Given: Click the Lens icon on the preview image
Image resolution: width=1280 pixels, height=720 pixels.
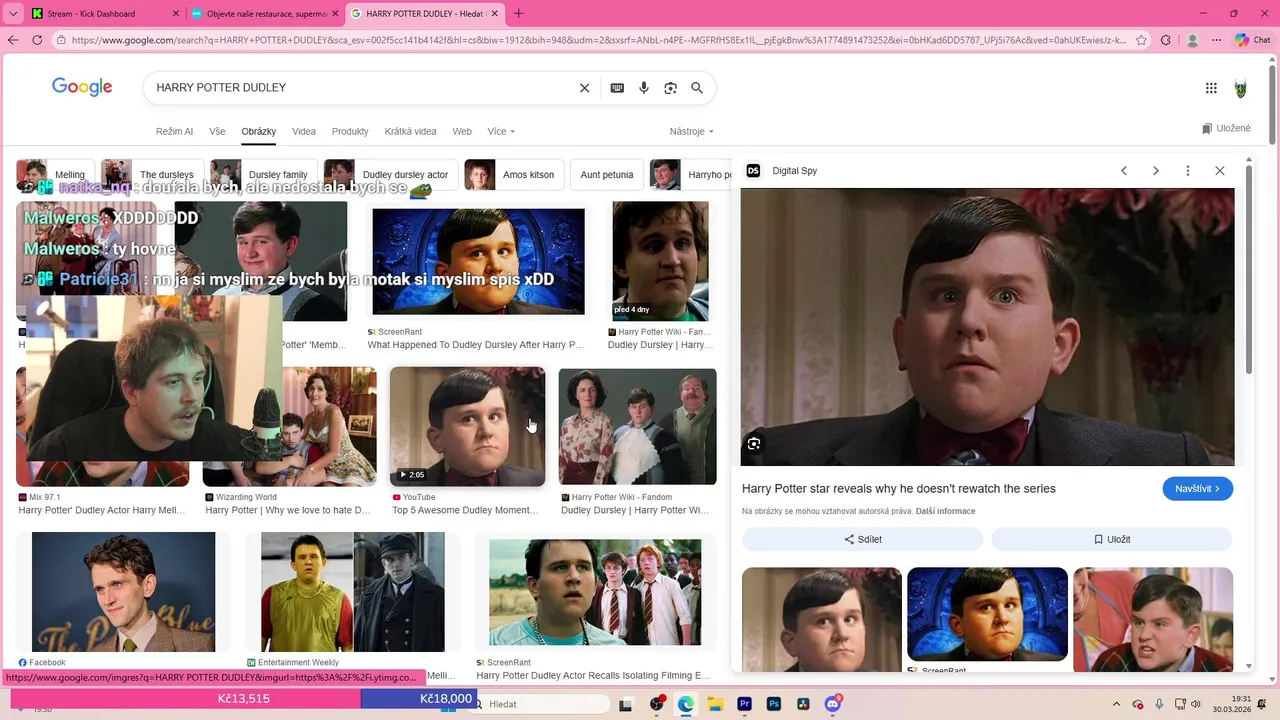Looking at the screenshot, I should (754, 444).
